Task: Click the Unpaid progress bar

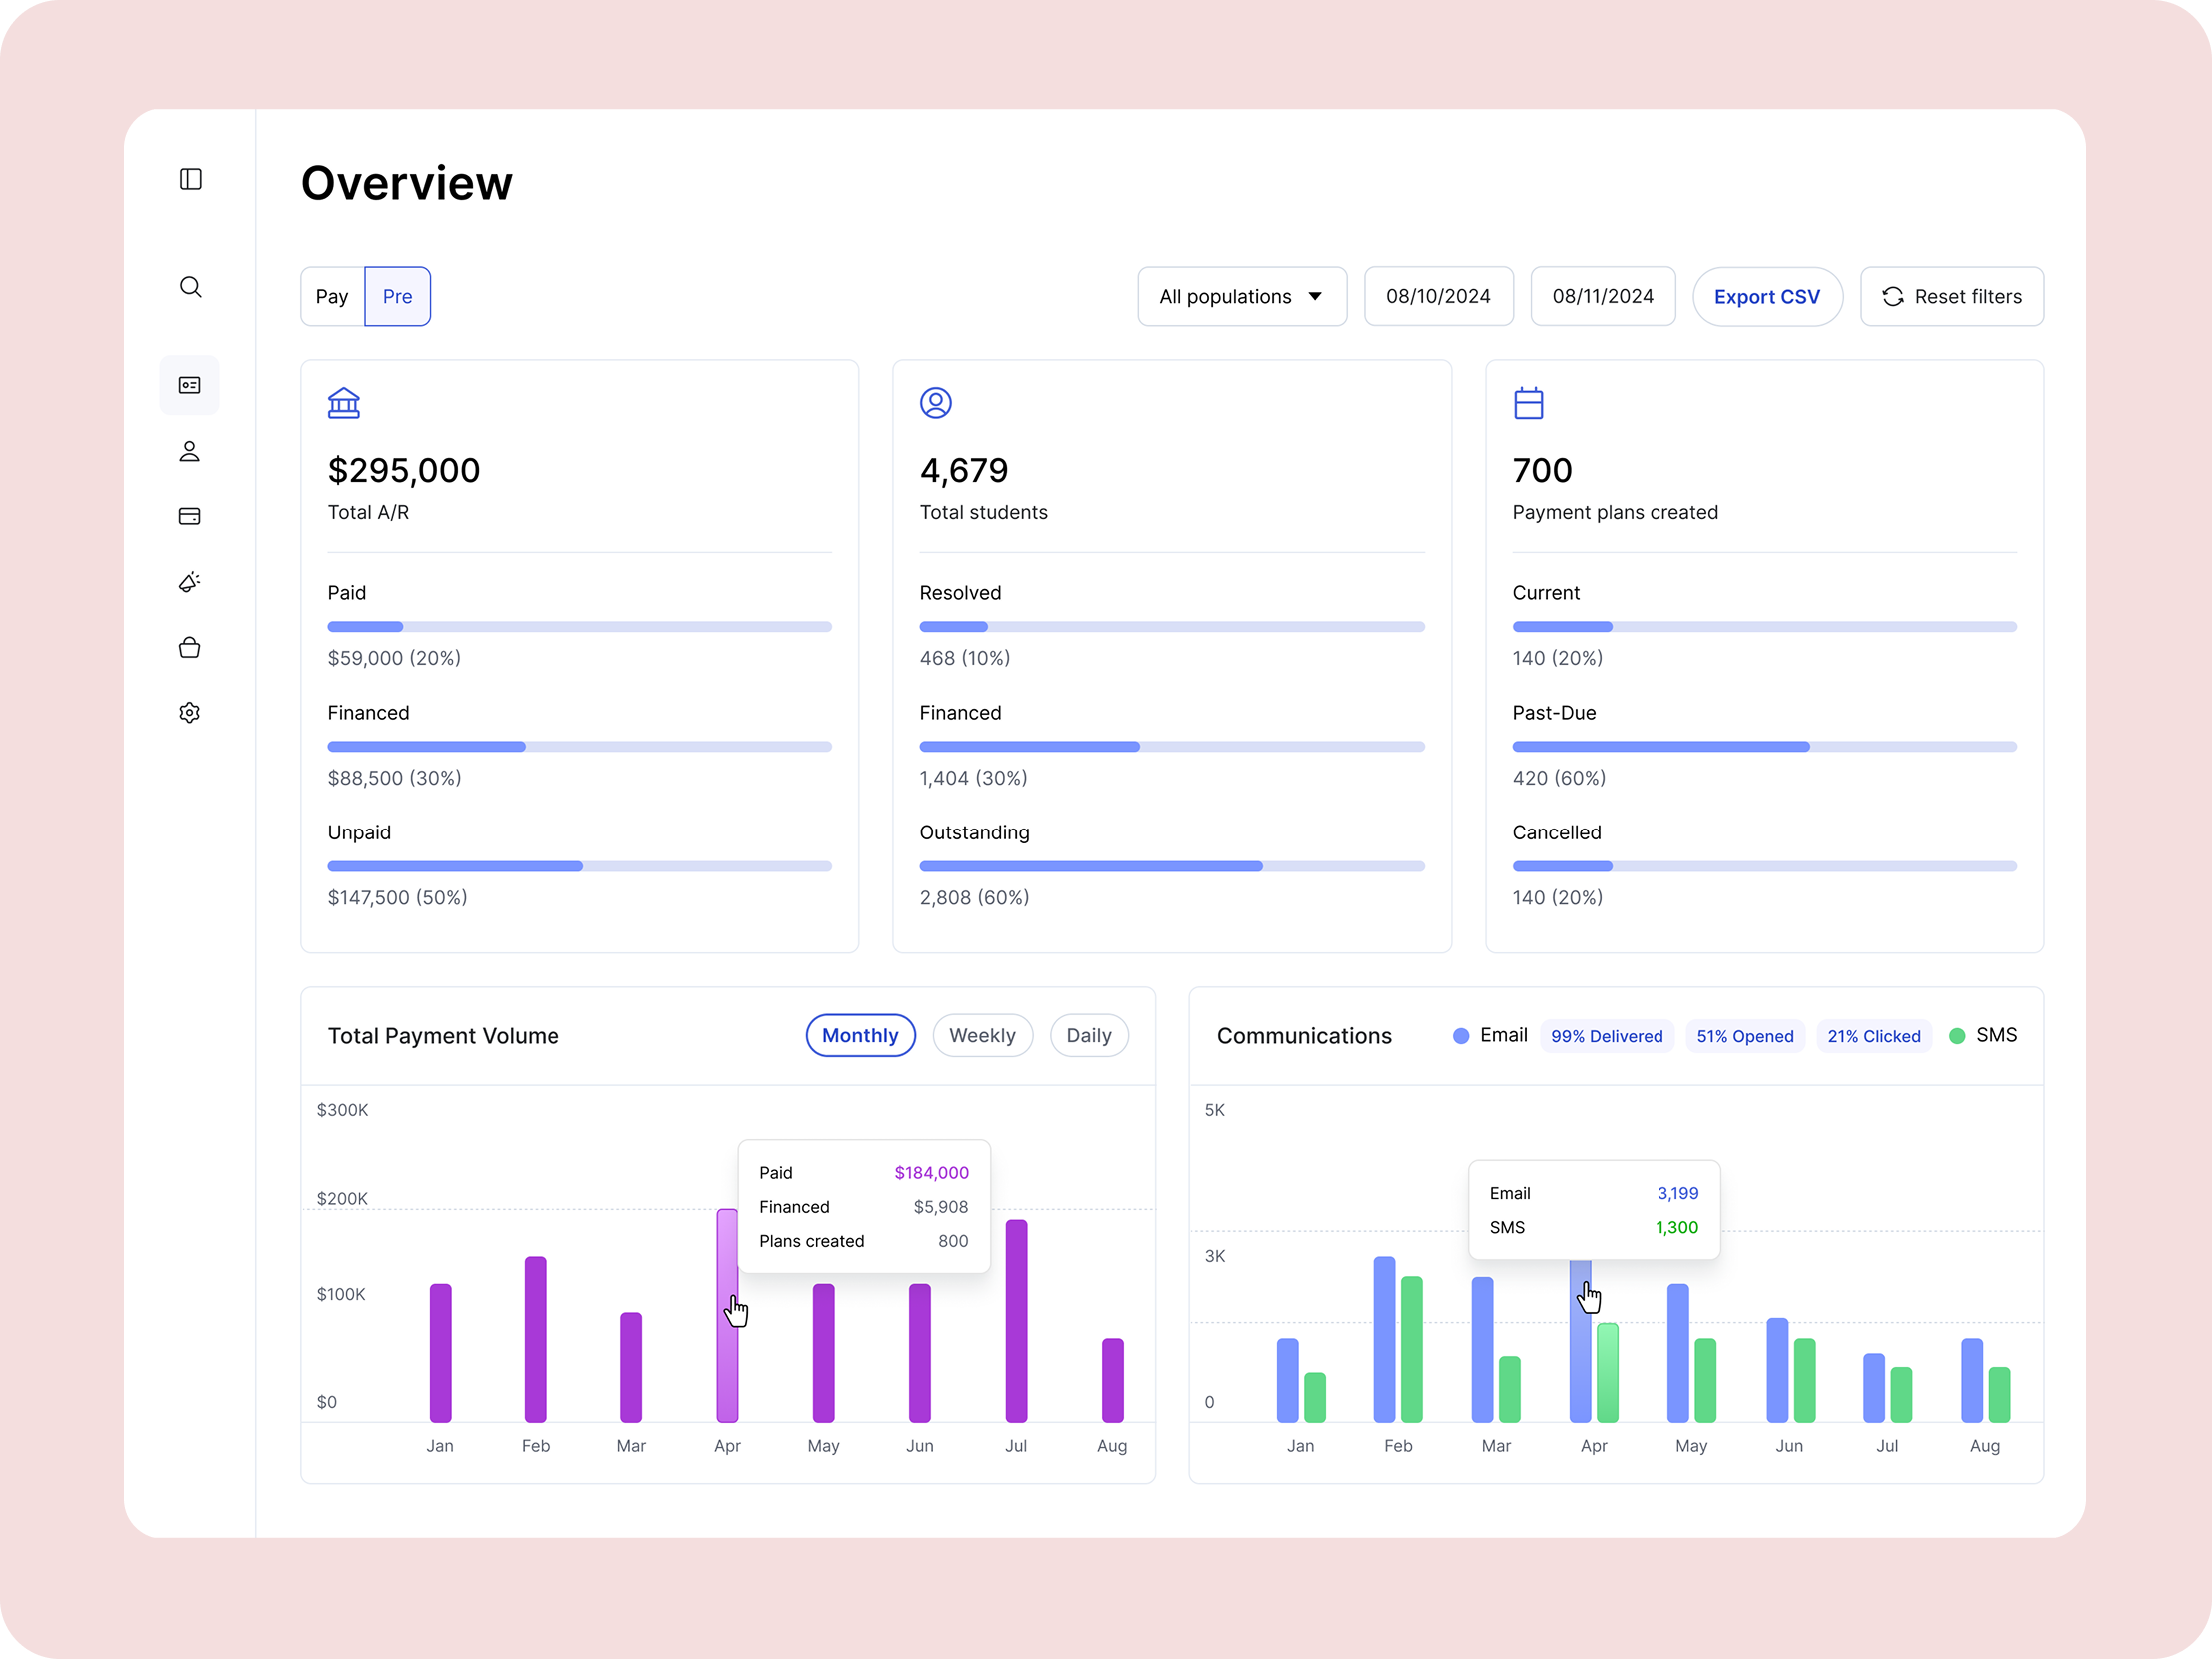Action: tap(579, 866)
